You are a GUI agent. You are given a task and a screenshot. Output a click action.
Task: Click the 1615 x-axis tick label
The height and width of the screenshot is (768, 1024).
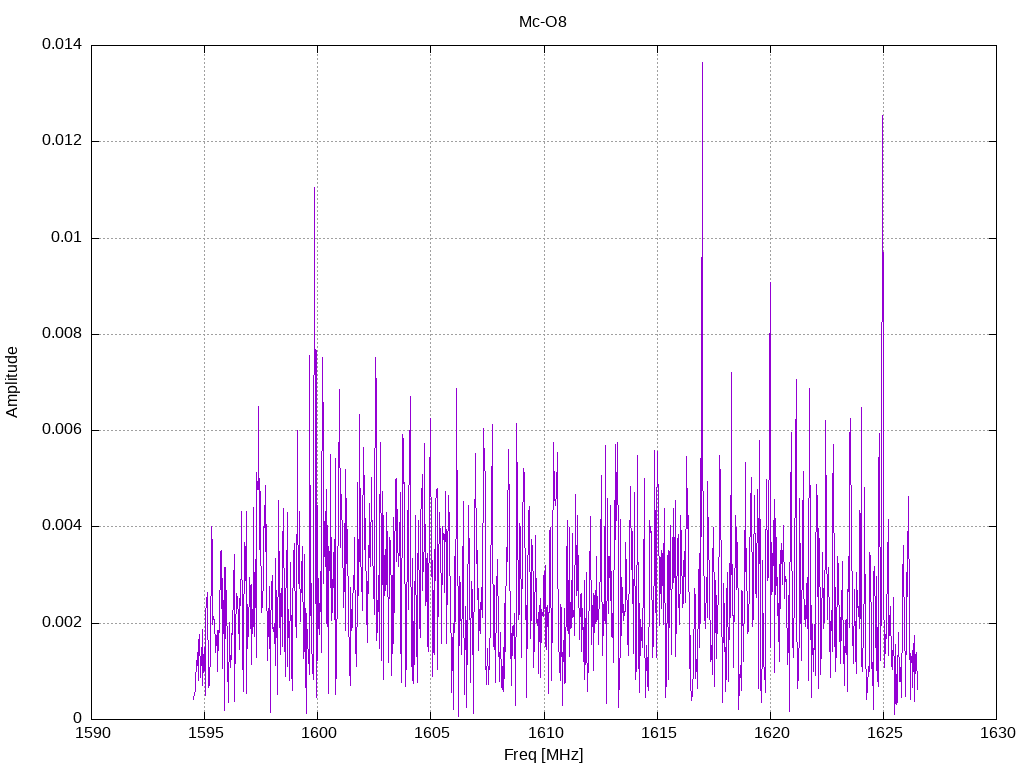point(658,733)
